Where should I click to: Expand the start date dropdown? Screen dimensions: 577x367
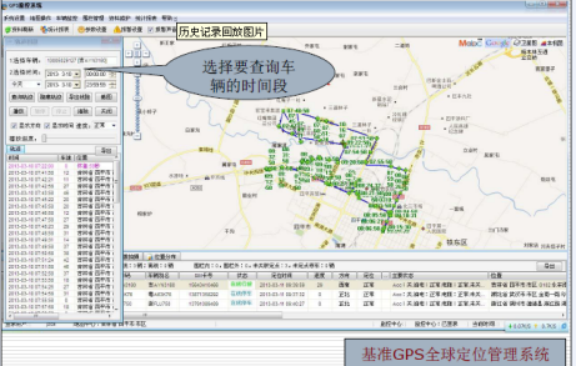77,74
